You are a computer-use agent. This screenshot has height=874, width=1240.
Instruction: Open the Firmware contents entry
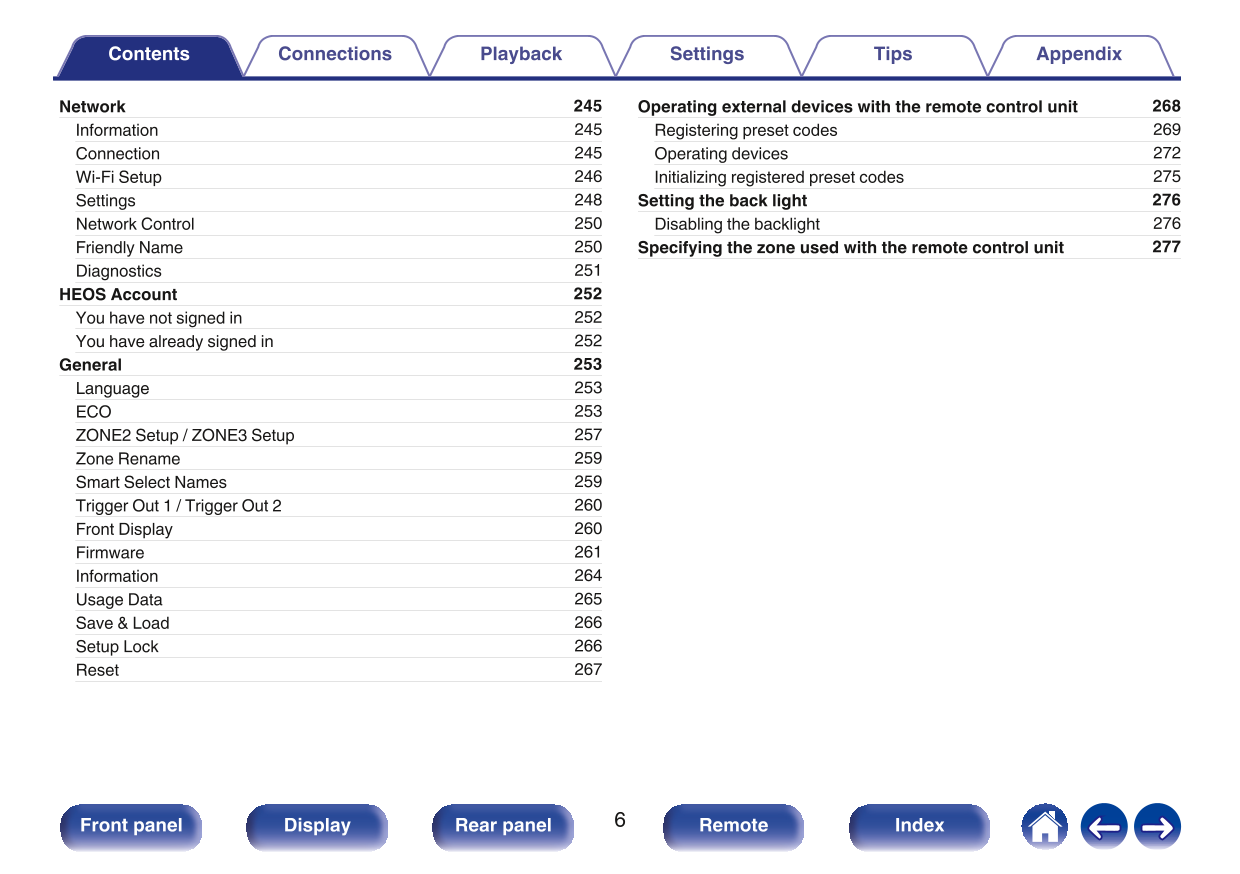point(110,553)
